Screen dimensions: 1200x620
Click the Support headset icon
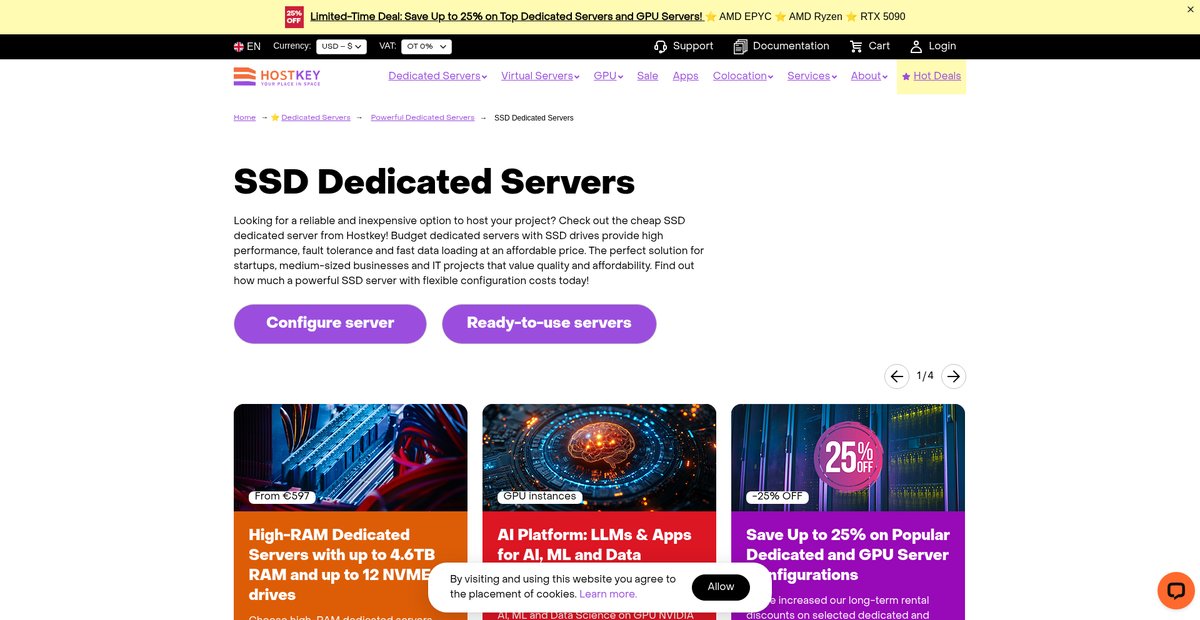[660, 46]
